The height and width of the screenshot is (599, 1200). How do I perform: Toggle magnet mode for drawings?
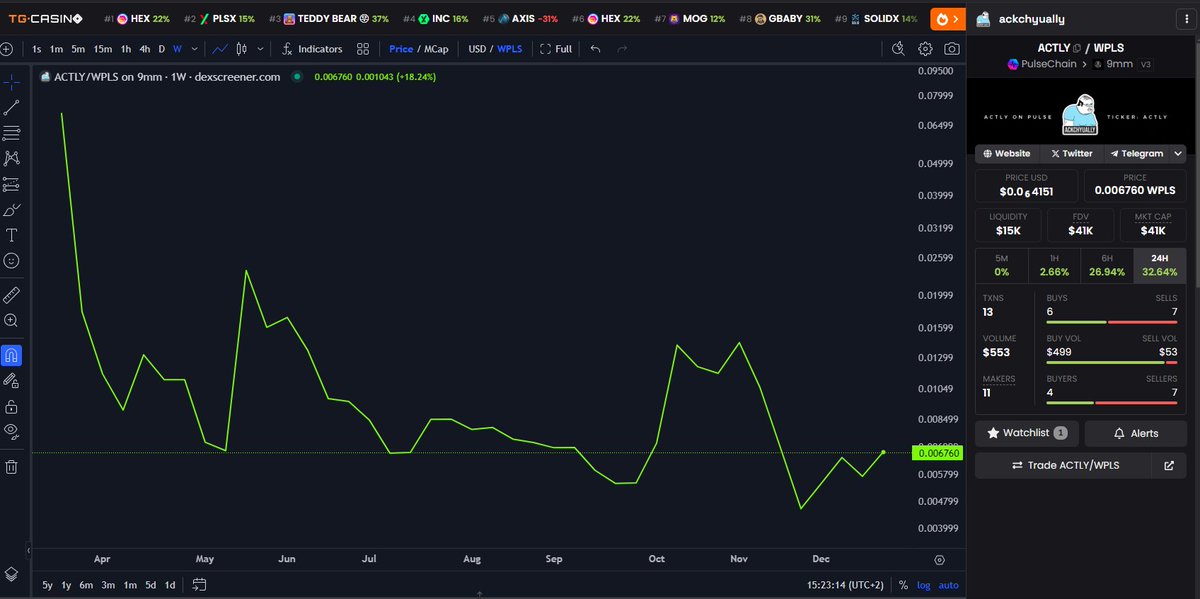click(11, 355)
